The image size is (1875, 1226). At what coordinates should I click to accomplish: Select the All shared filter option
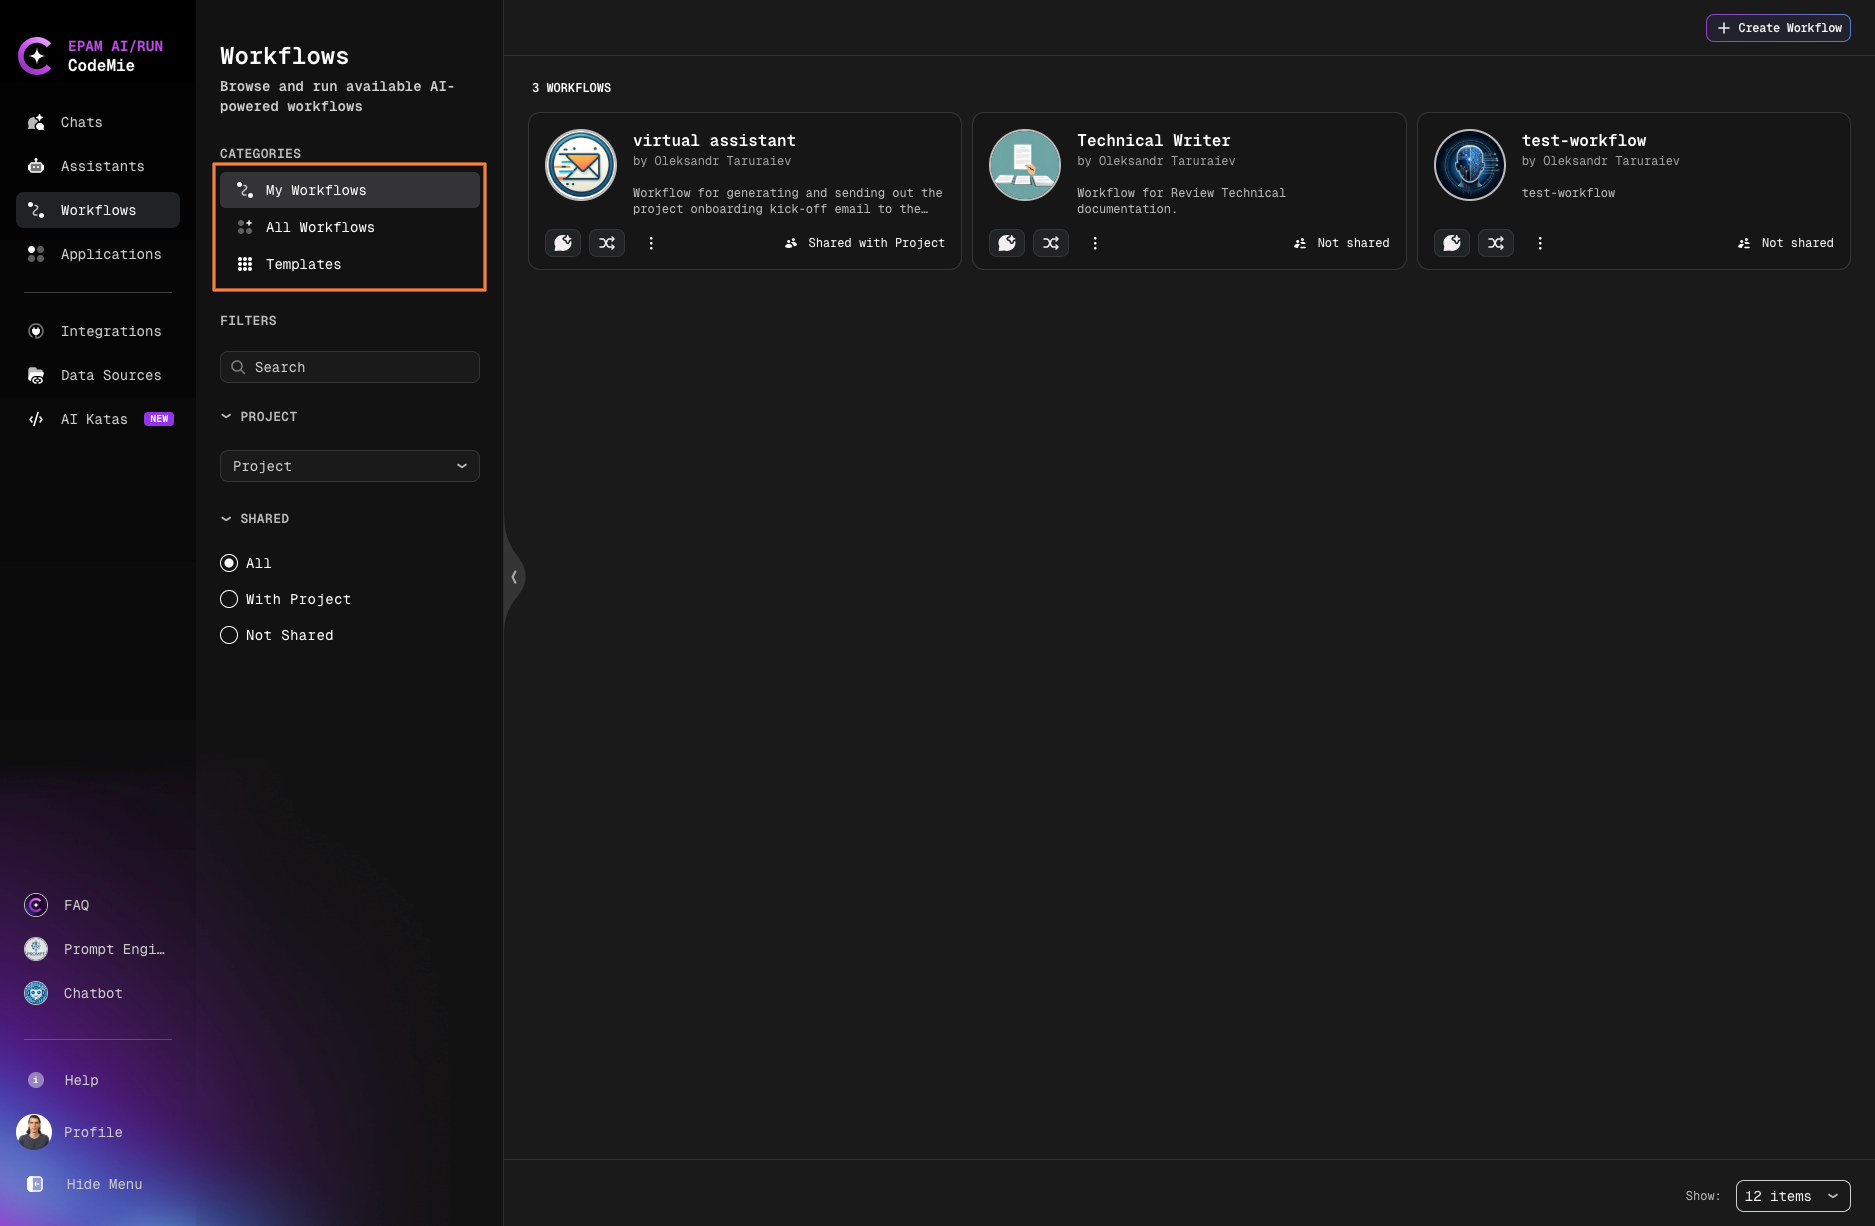point(229,563)
